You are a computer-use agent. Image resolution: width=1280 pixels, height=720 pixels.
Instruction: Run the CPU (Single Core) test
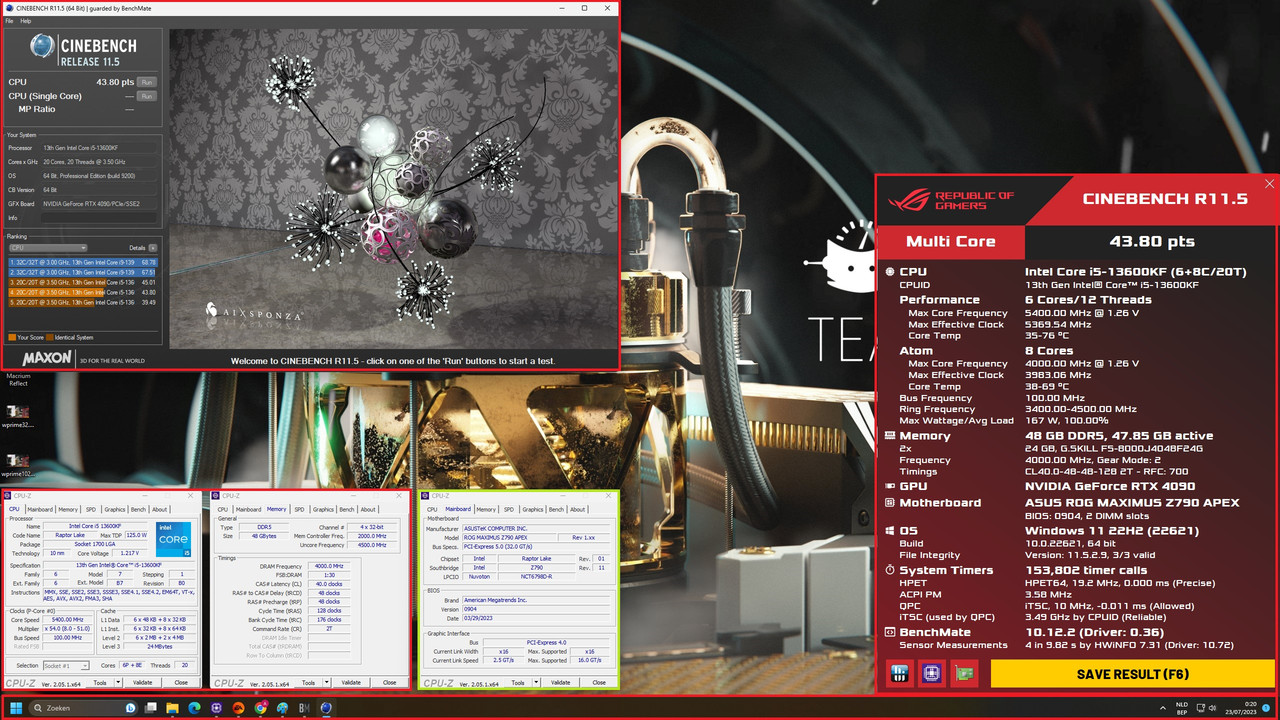click(146, 96)
